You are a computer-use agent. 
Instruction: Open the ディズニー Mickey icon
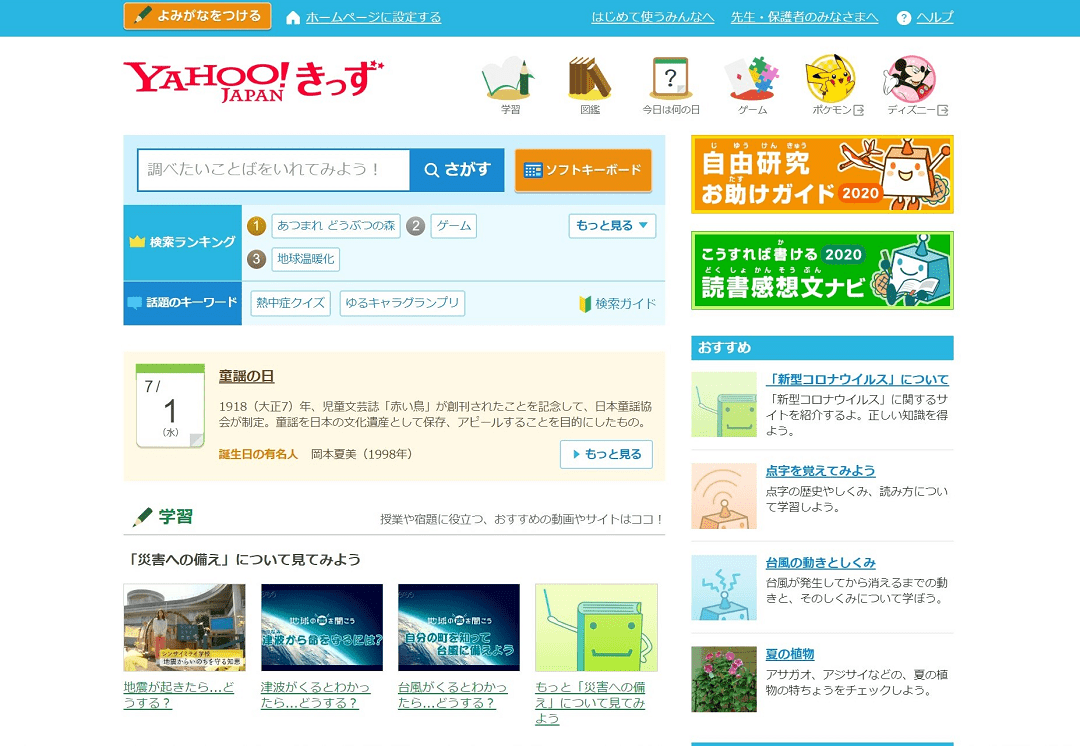911,79
